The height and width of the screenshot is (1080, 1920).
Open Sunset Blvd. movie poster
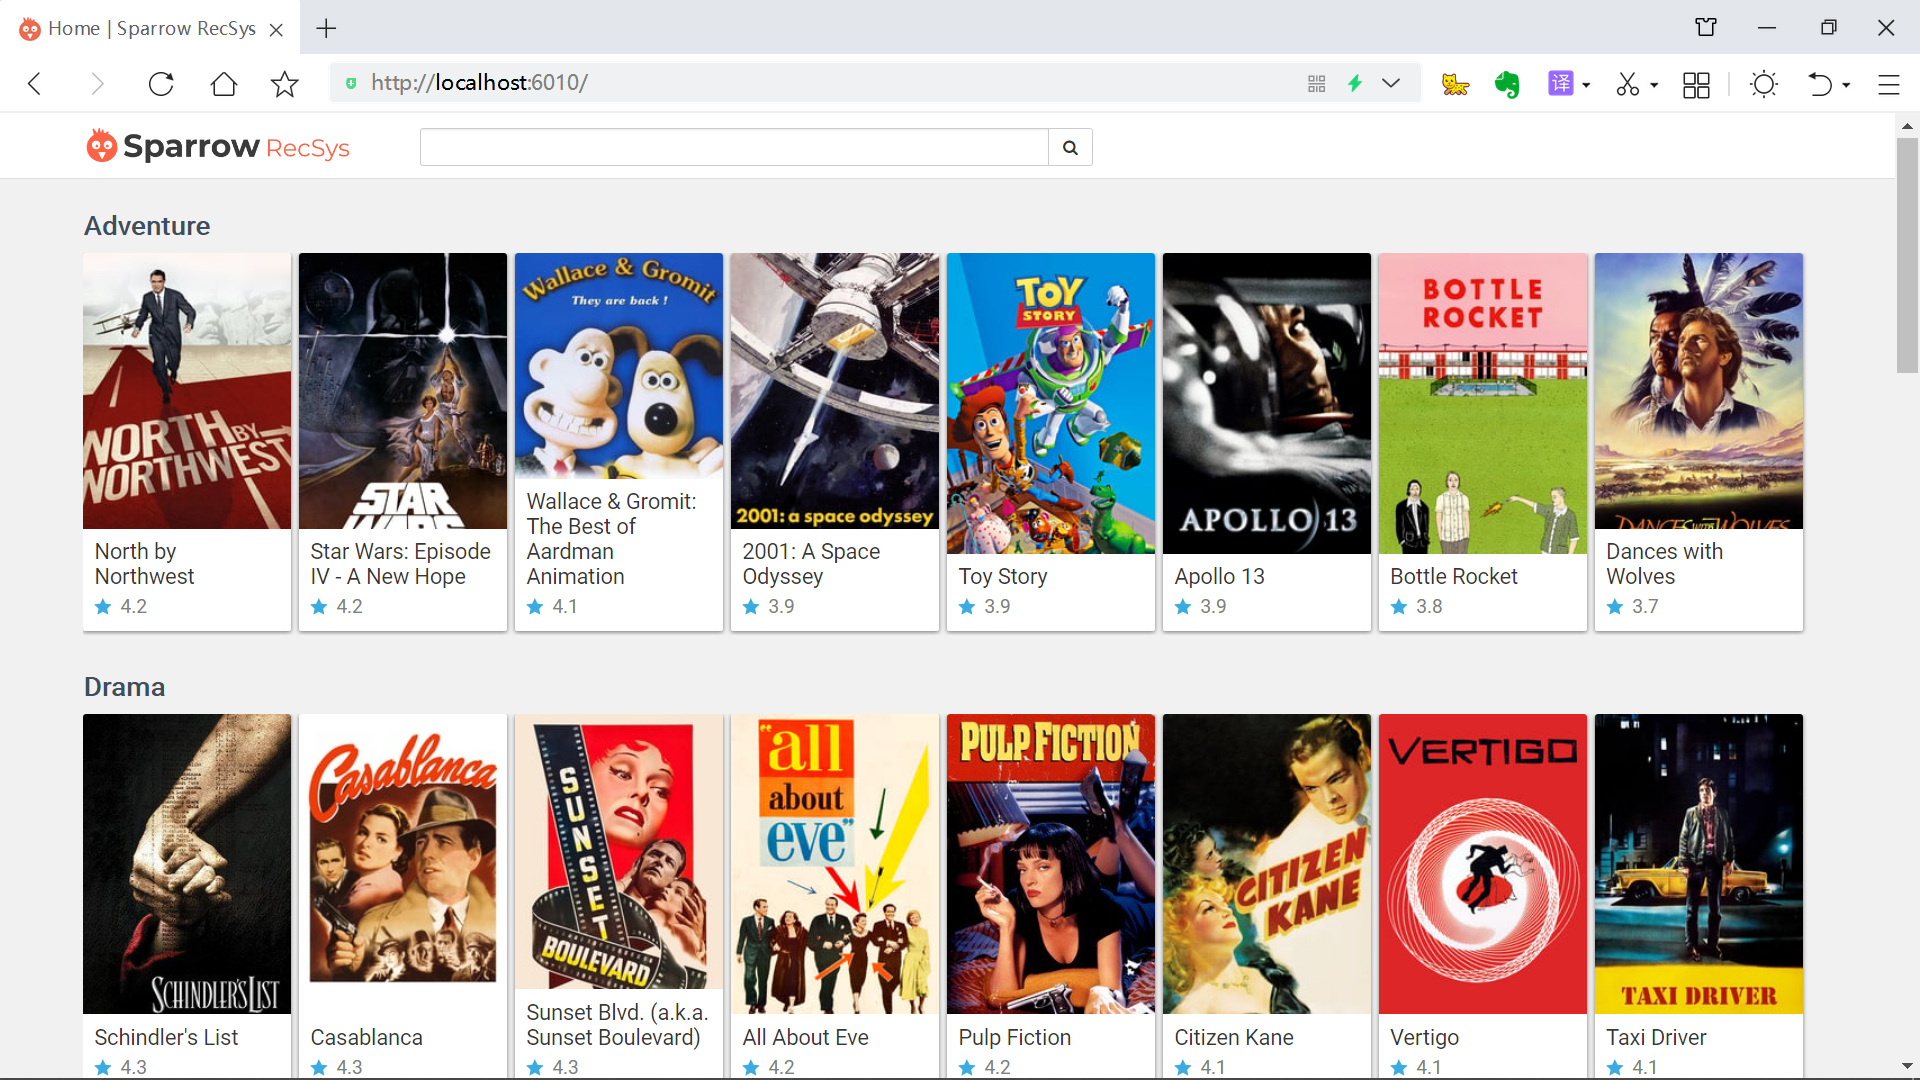[x=619, y=852]
